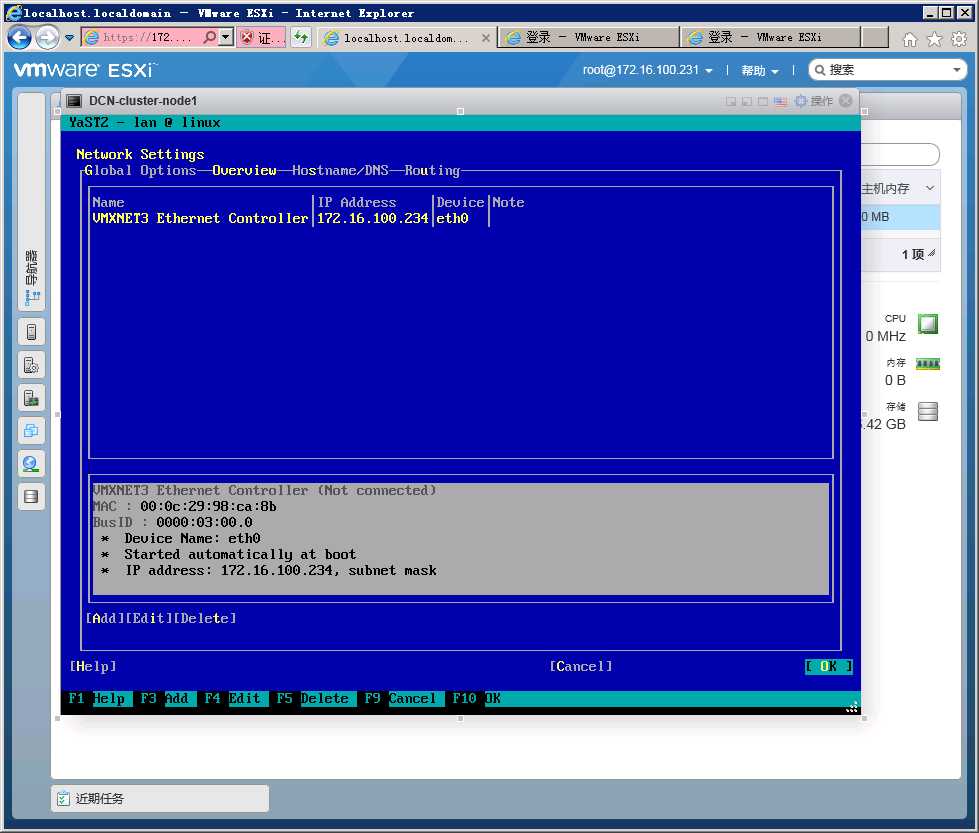Open the 主机内存 column dropdown chevron
This screenshot has height=833, width=979.
(x=930, y=188)
